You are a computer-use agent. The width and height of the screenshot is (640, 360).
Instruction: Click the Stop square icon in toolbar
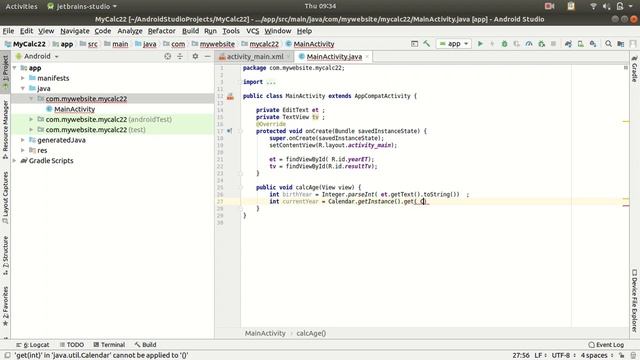click(553, 43)
